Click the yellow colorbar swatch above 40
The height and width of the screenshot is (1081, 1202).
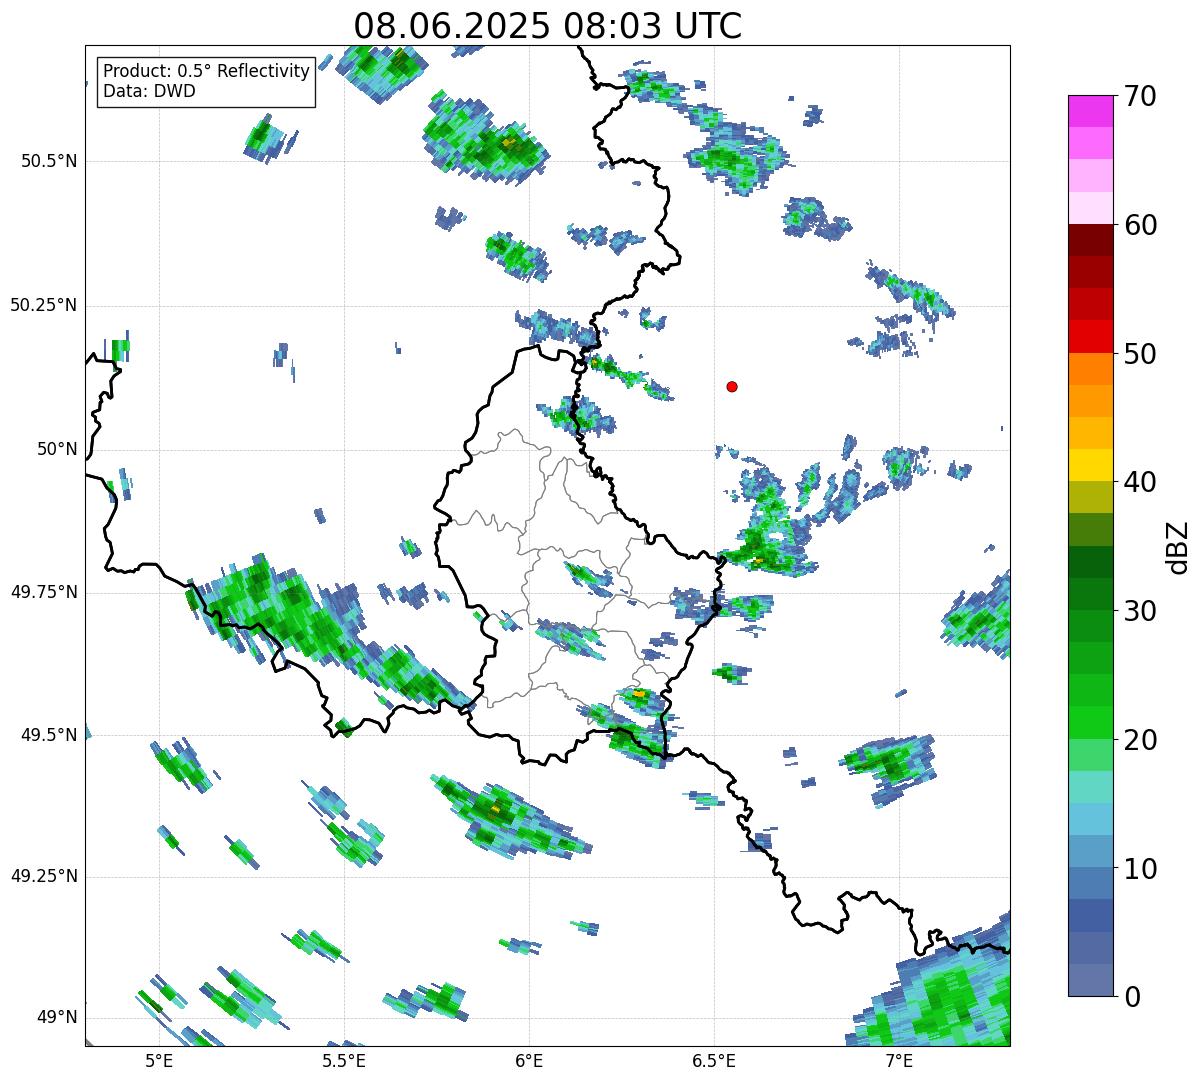1090,465
